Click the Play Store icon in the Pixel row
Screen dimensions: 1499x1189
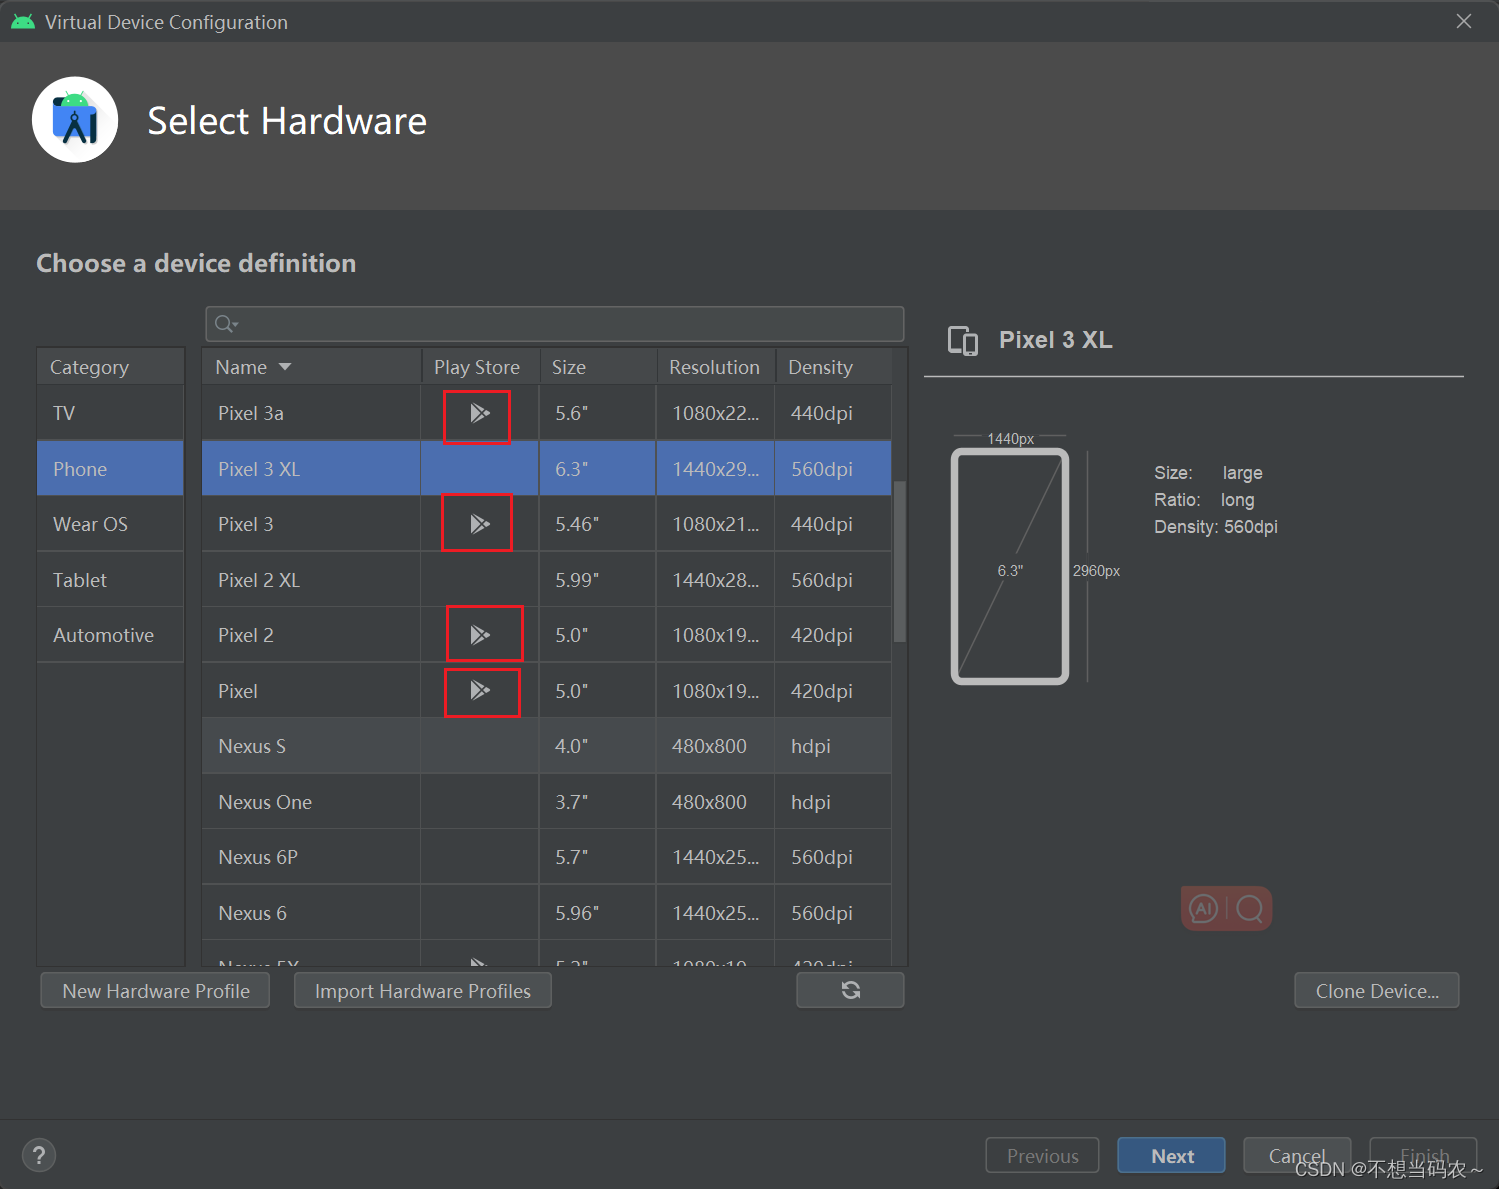[x=480, y=690]
